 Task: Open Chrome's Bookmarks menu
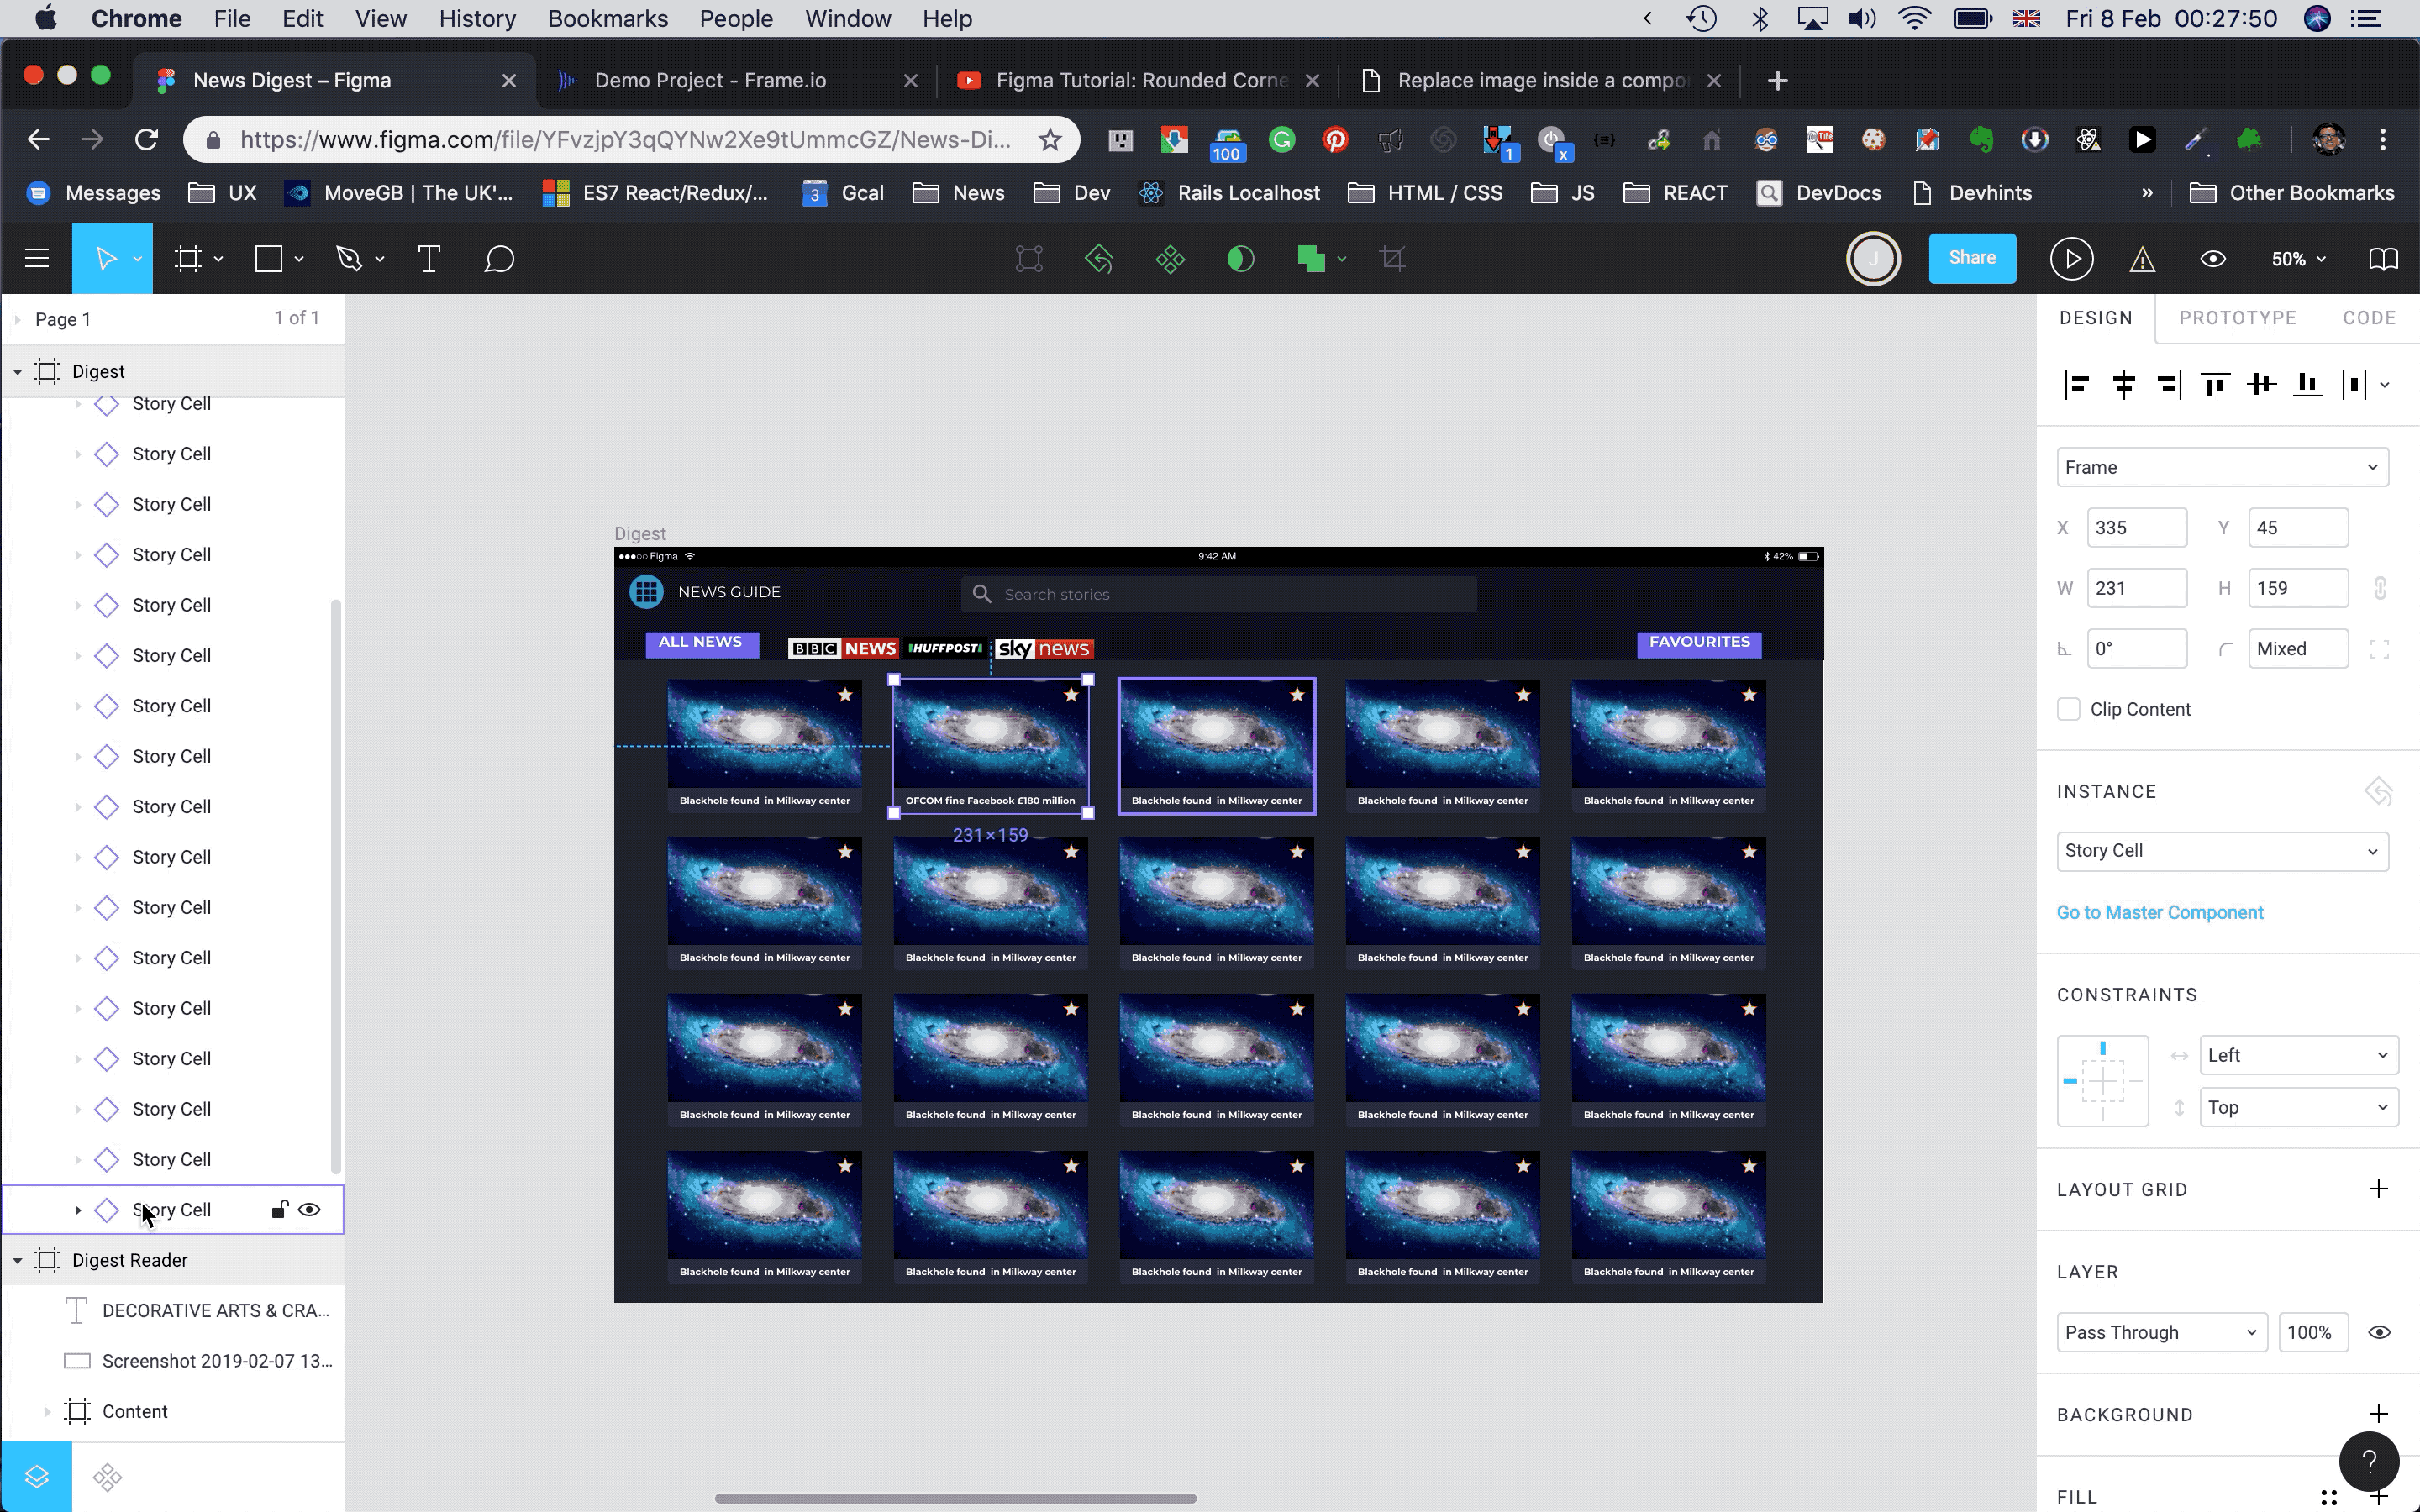608,19
